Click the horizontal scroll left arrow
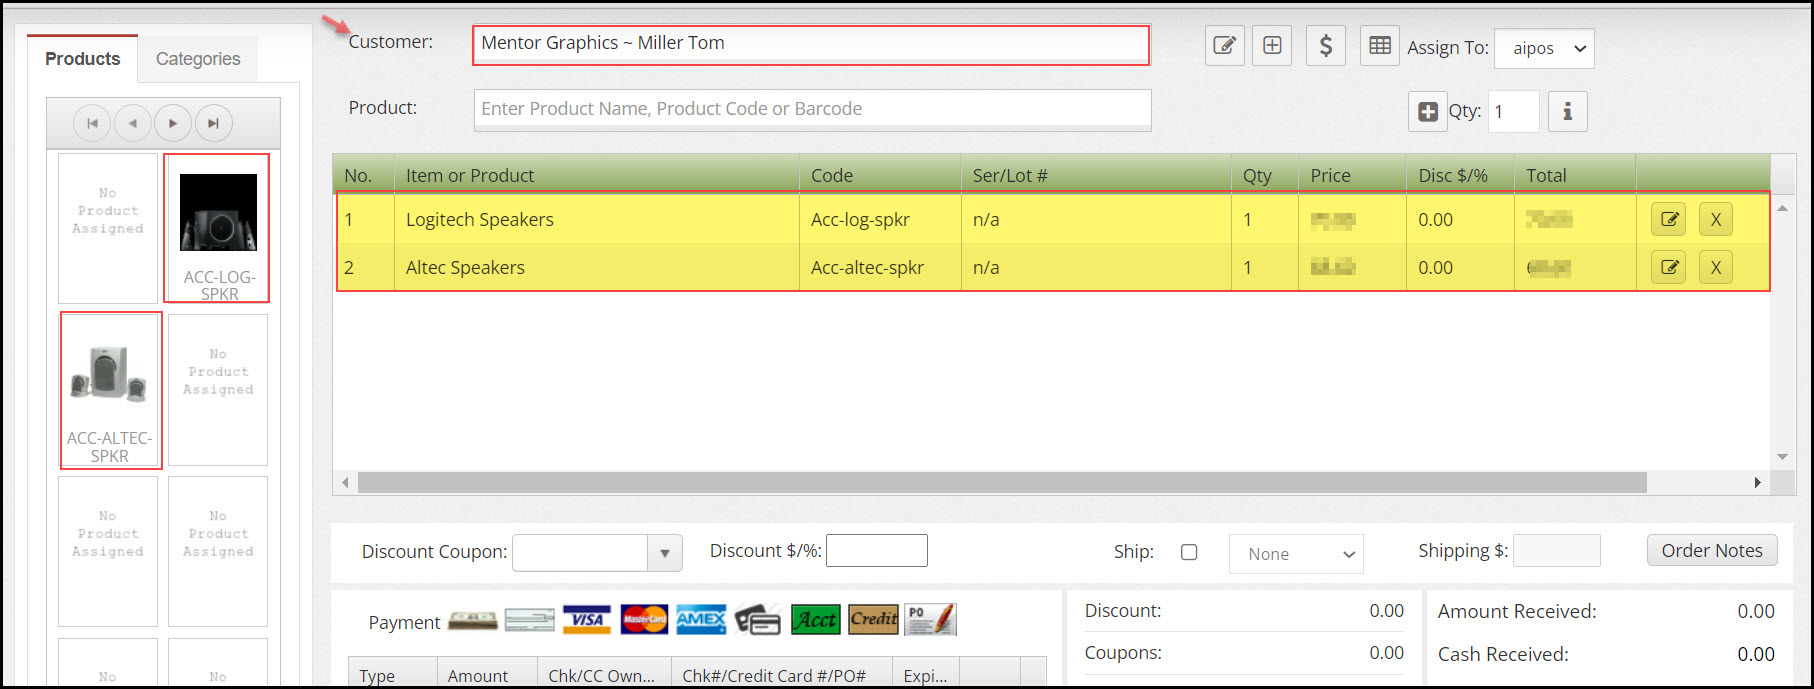 point(346,483)
